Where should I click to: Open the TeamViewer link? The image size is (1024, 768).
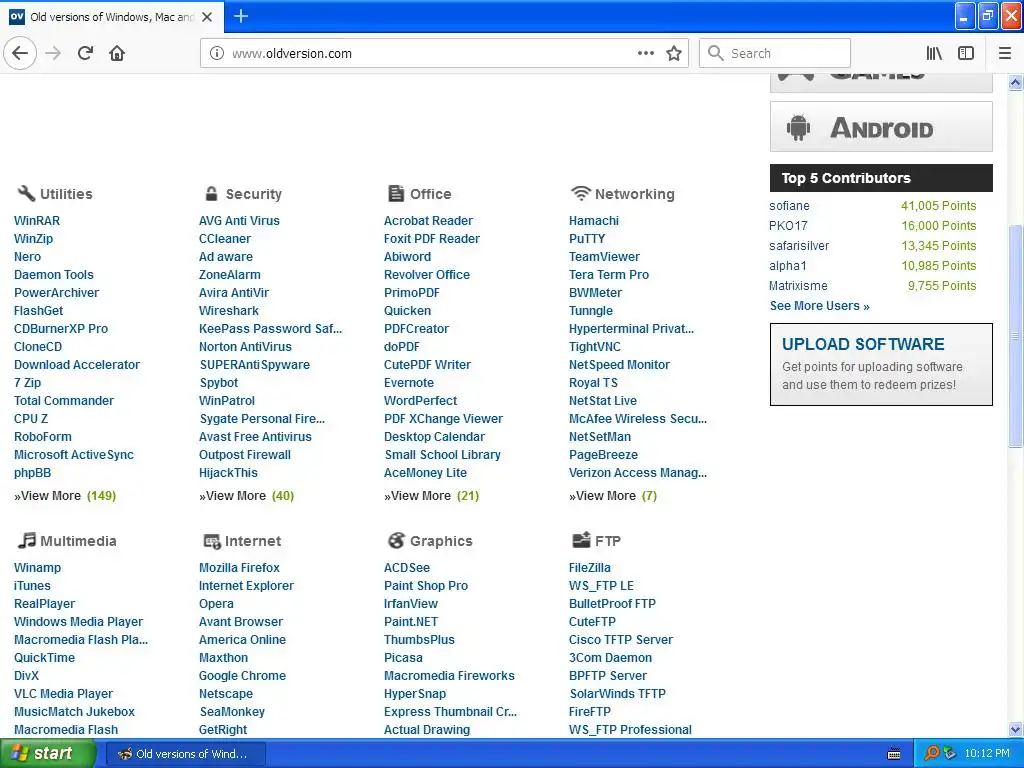604,257
